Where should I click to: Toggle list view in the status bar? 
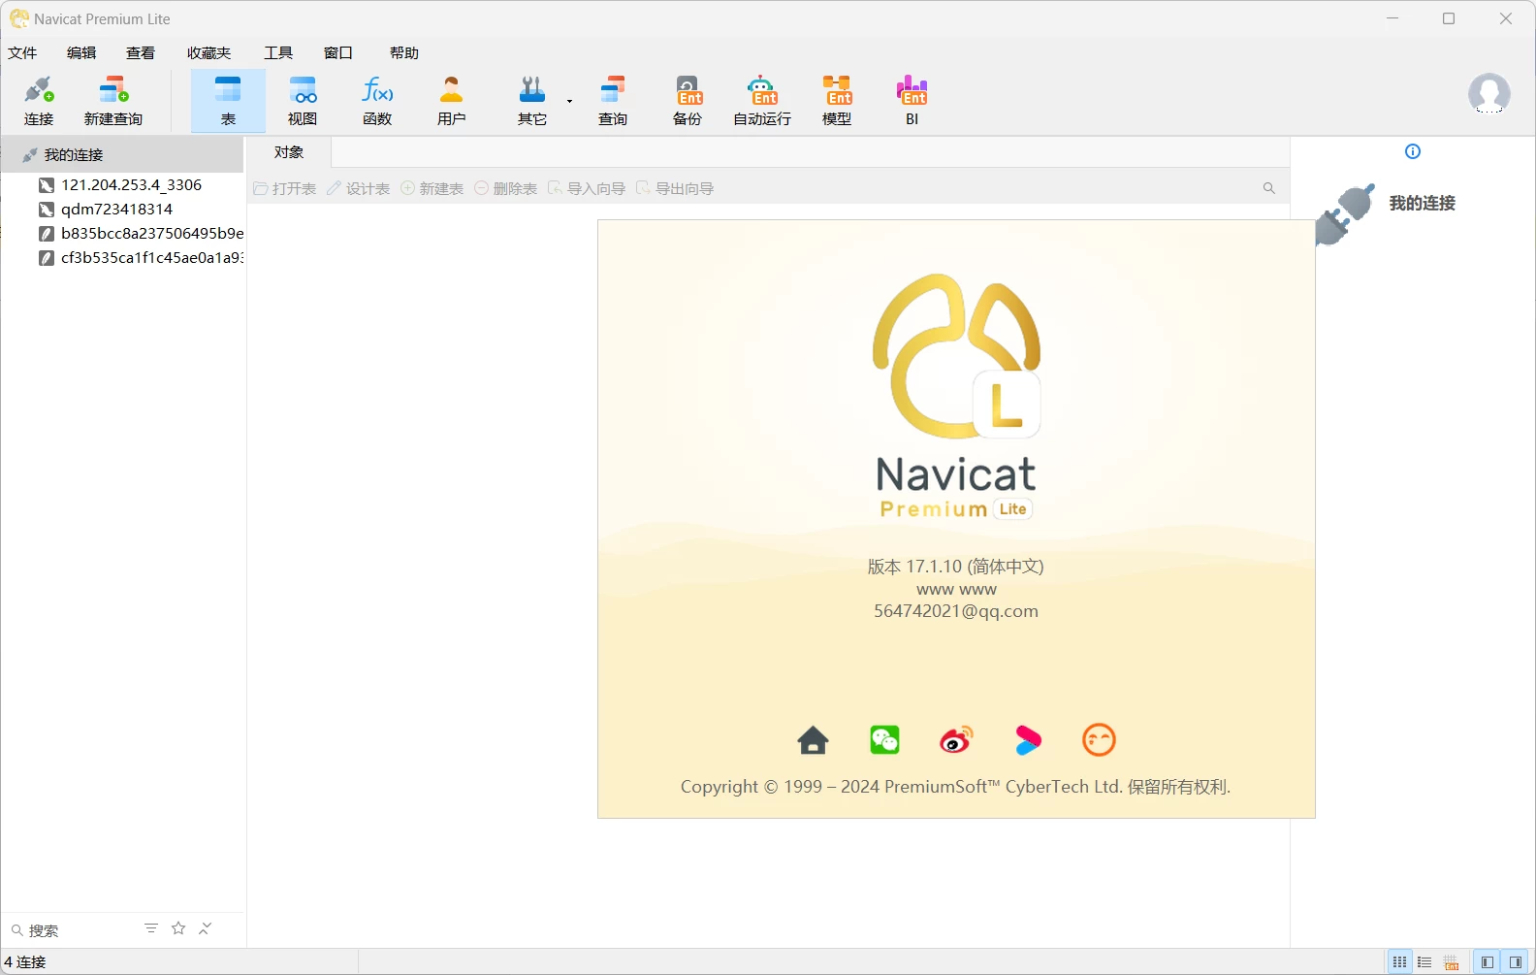[1424, 961]
